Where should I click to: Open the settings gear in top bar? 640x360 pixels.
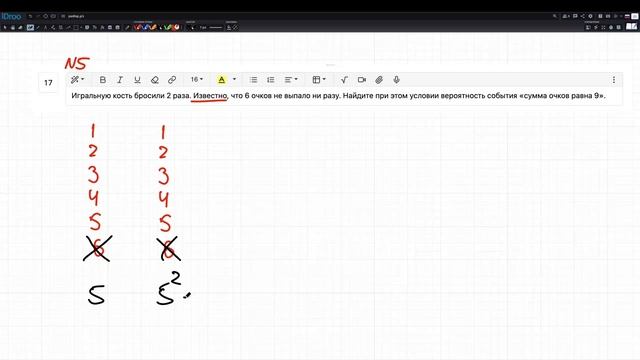[x=590, y=16]
